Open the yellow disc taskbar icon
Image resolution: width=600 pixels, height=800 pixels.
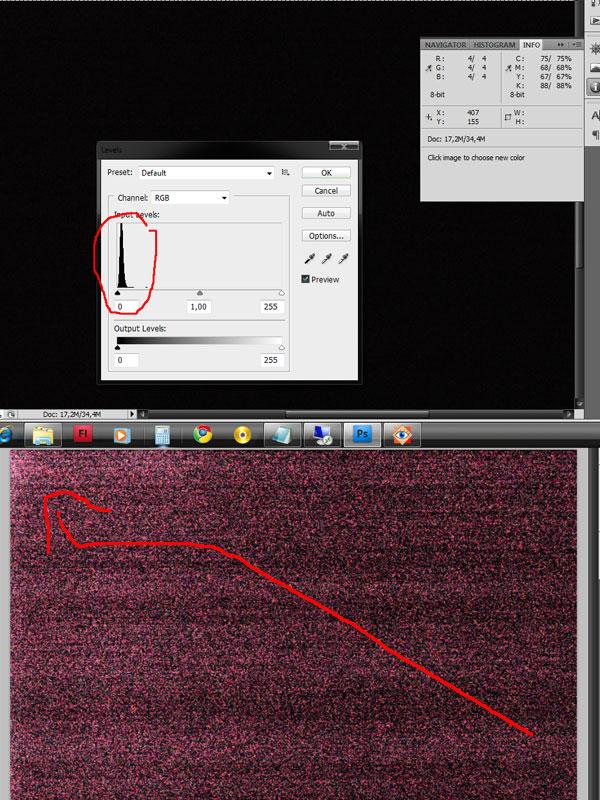242,435
